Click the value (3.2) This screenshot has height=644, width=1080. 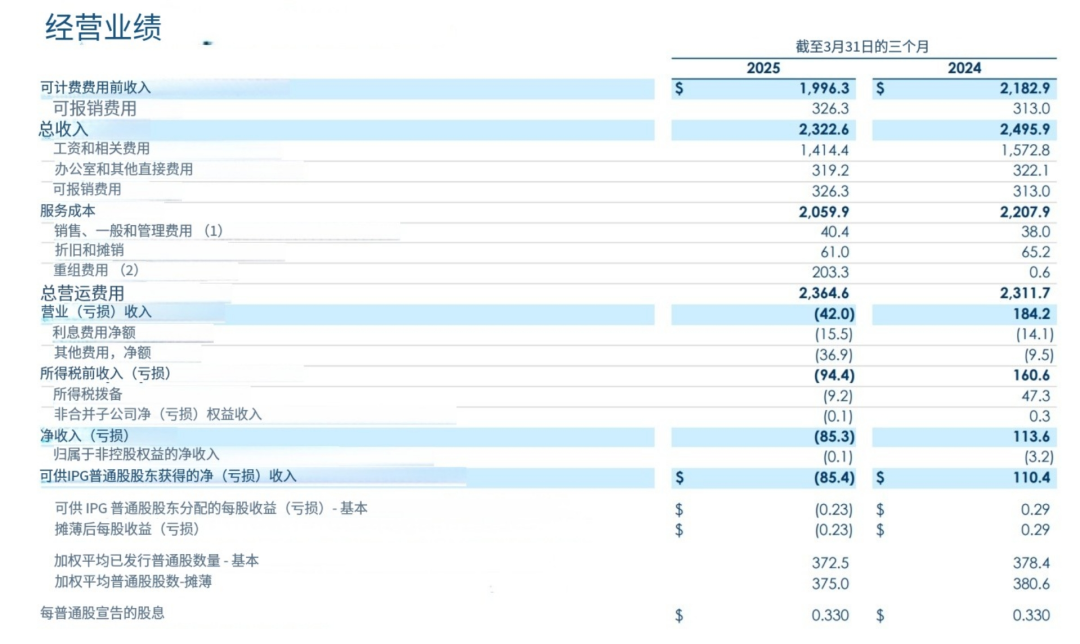coord(1039,457)
